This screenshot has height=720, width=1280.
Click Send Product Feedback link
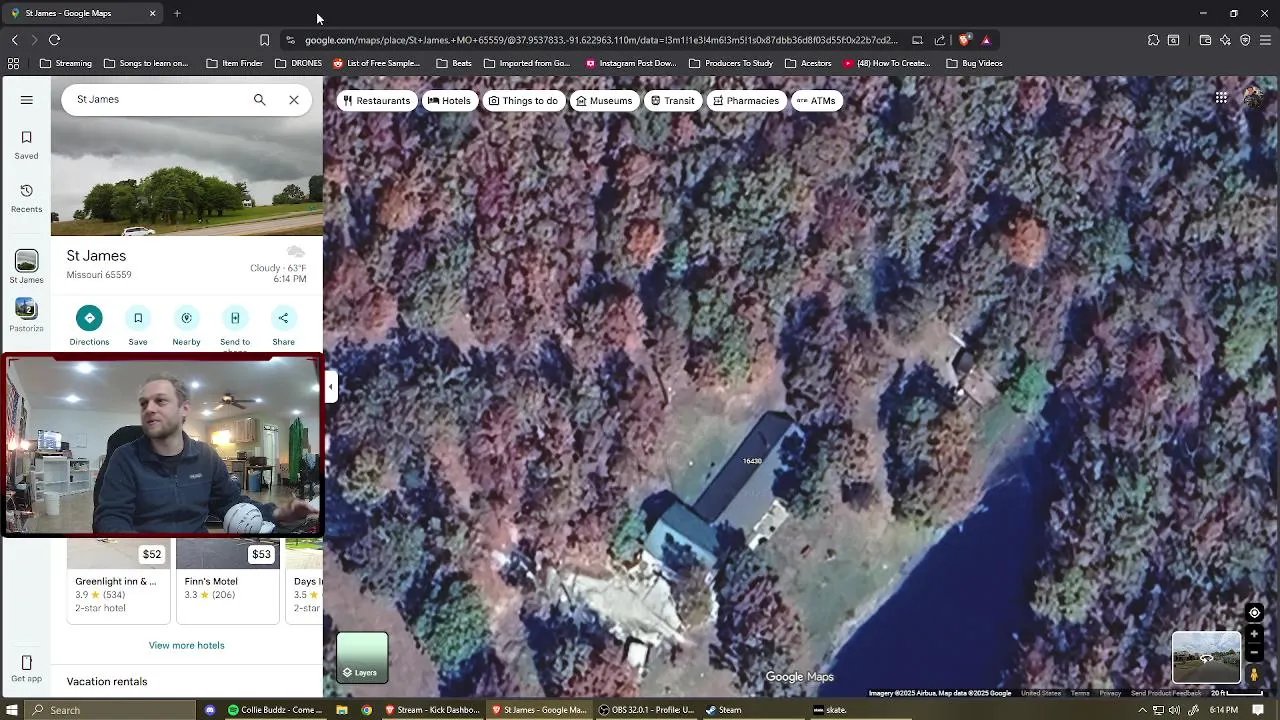(1166, 693)
